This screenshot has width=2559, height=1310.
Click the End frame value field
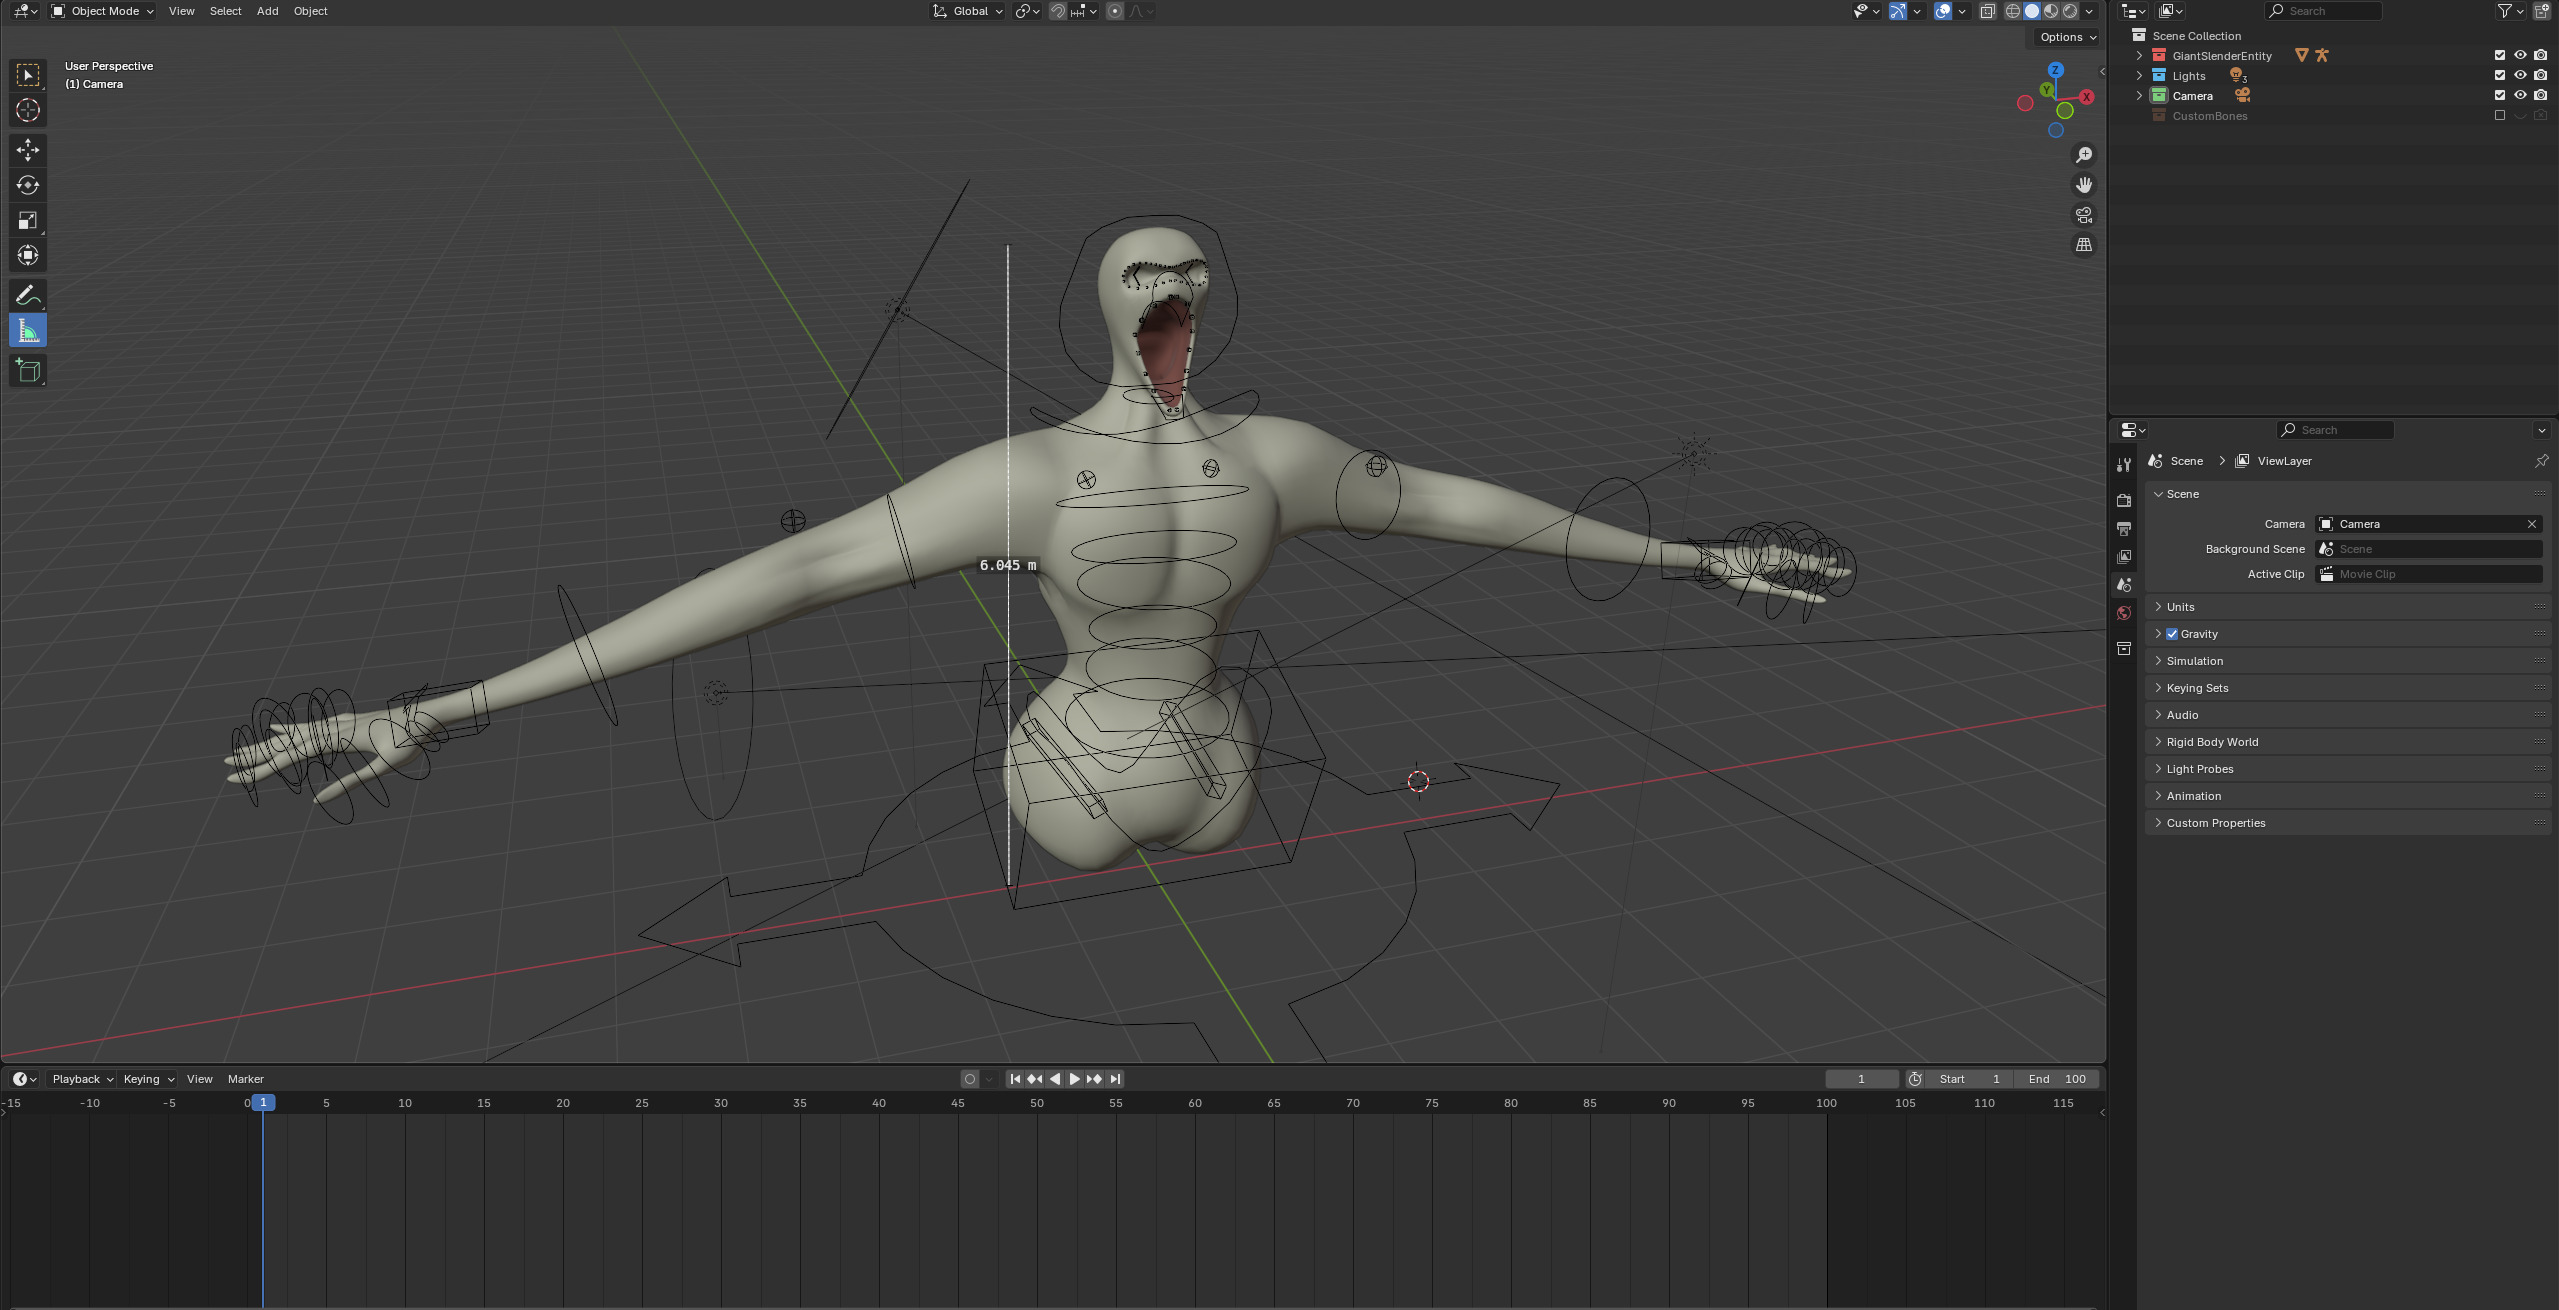pos(2057,1079)
